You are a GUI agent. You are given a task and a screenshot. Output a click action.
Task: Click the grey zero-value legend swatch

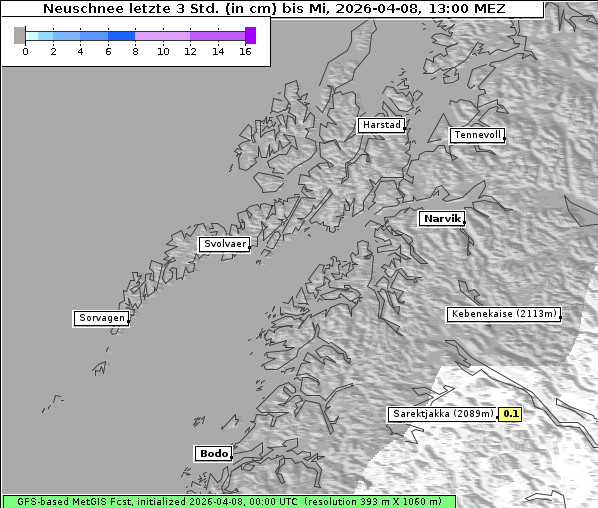pos(19,35)
